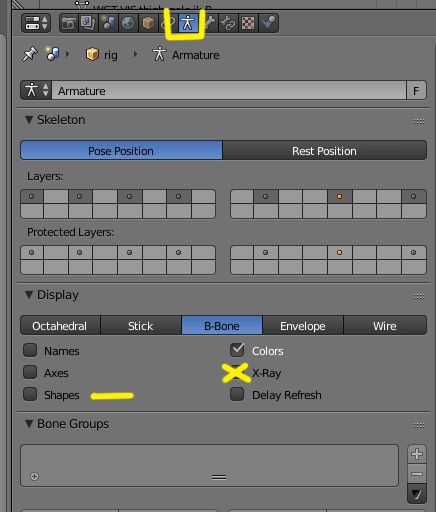
Task: Select Rest Position
Action: tap(324, 150)
